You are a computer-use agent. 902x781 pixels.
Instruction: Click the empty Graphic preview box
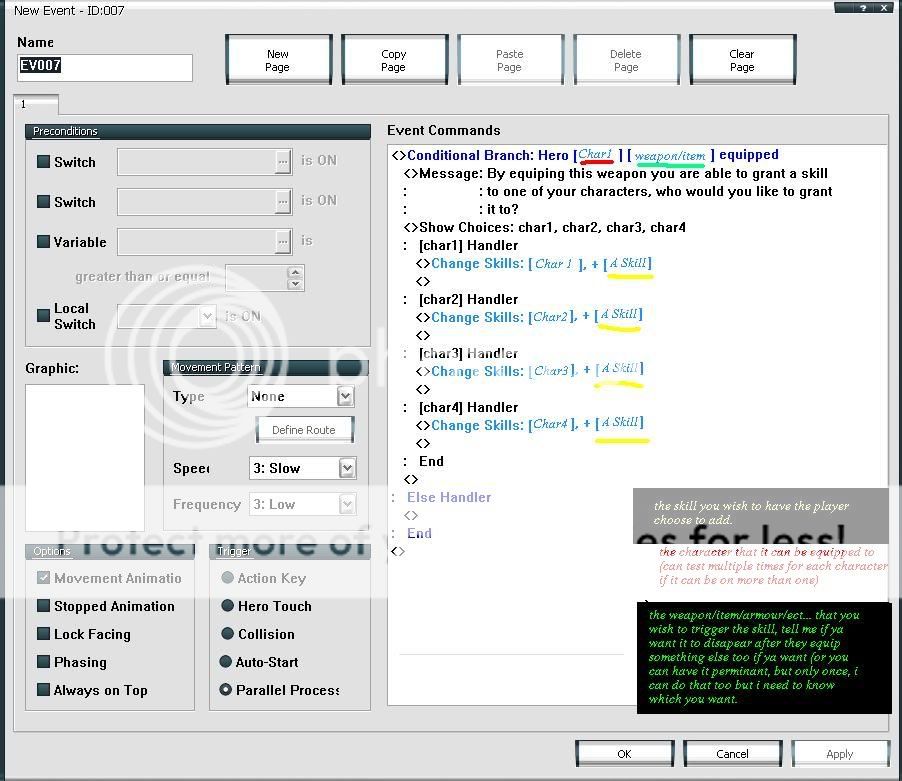point(85,456)
